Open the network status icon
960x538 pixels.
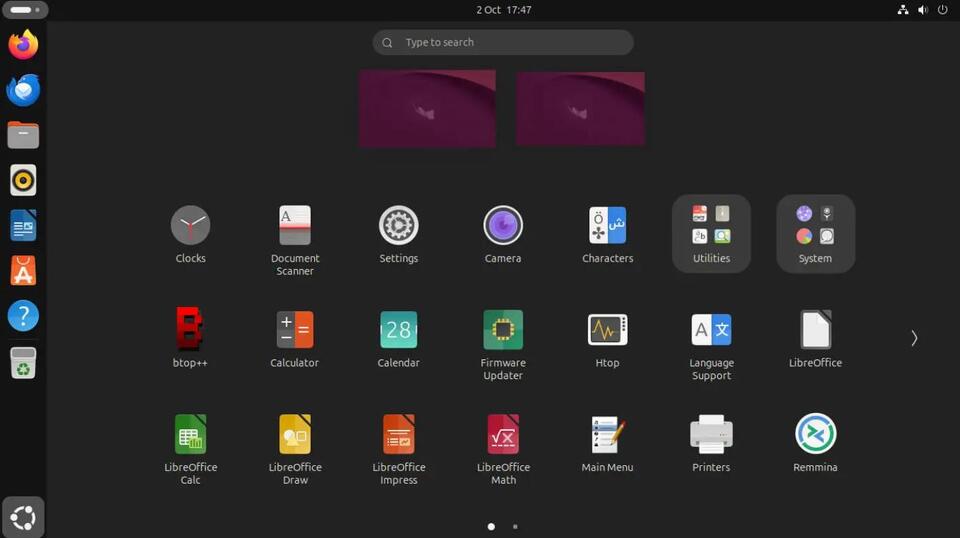(x=903, y=10)
